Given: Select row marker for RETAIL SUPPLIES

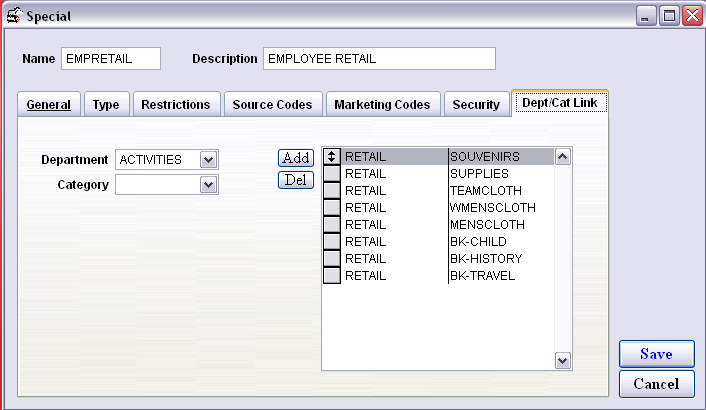Looking at the screenshot, I should [332, 174].
